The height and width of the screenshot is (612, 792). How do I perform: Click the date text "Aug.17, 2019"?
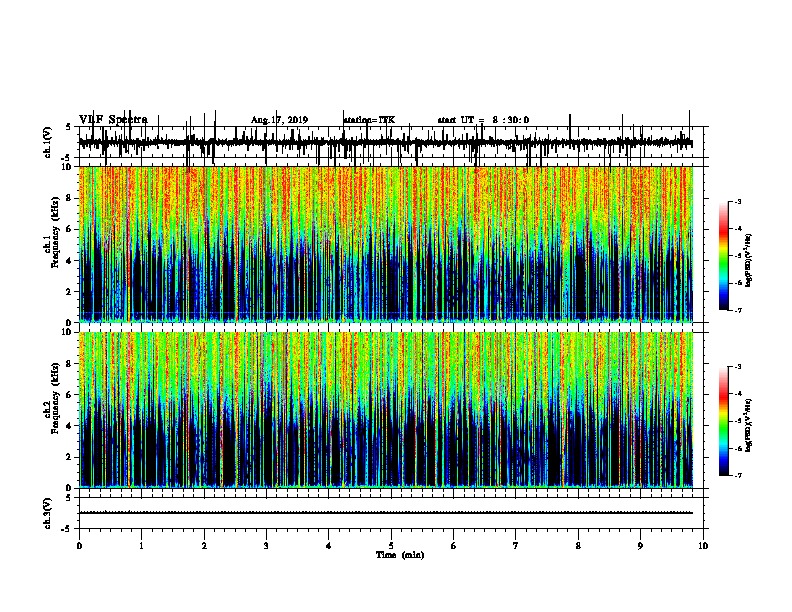pos(279,120)
